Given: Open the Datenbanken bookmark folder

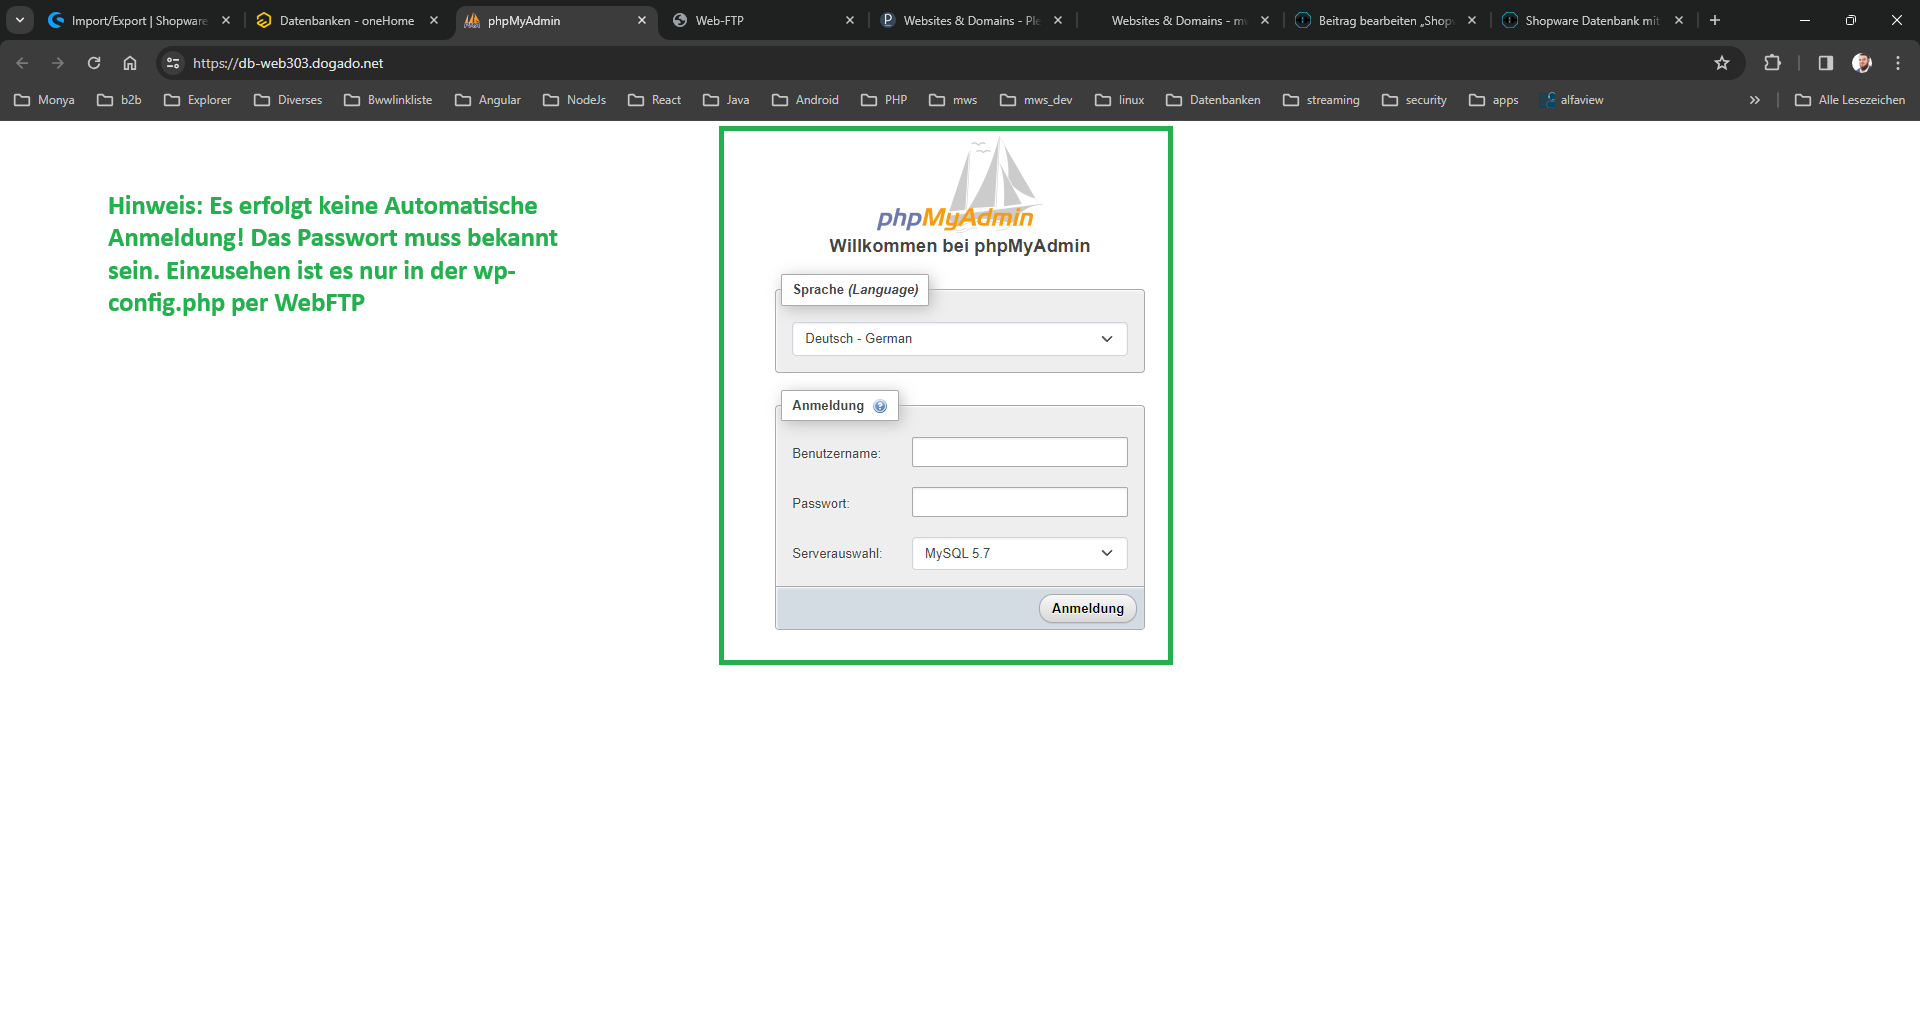Looking at the screenshot, I should point(1213,100).
